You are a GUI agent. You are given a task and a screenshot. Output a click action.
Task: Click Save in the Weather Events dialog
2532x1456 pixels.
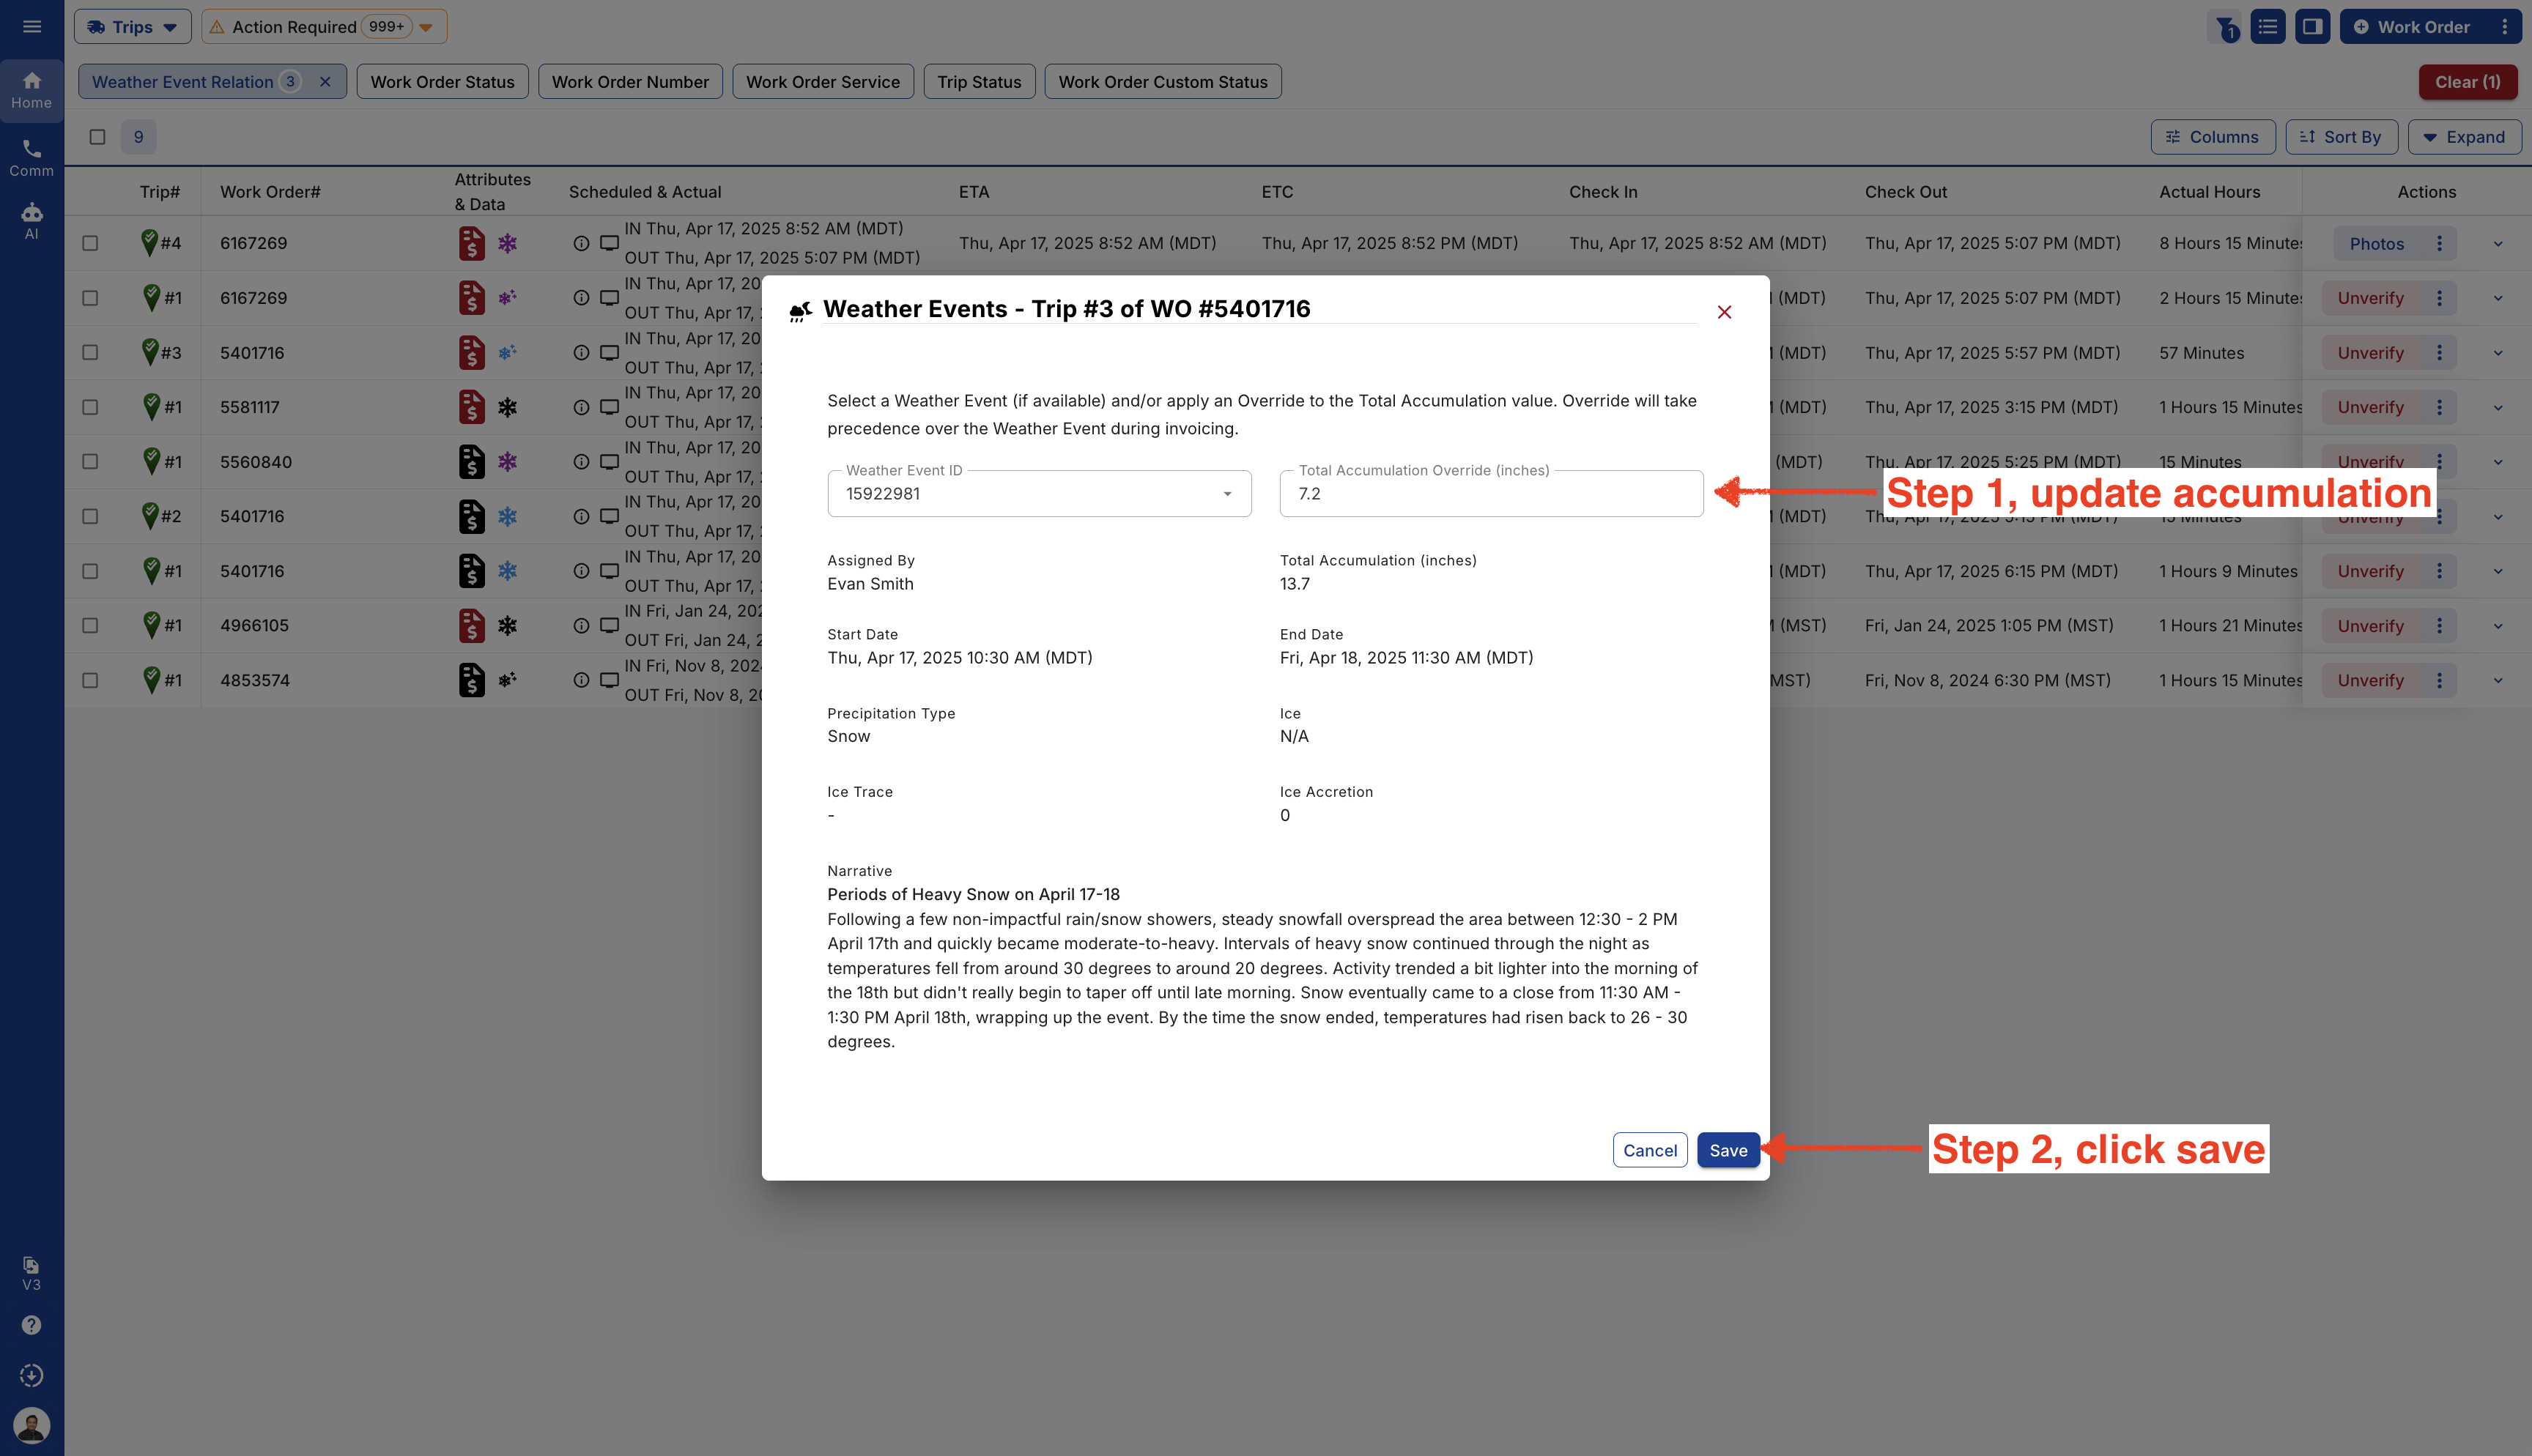(1728, 1150)
